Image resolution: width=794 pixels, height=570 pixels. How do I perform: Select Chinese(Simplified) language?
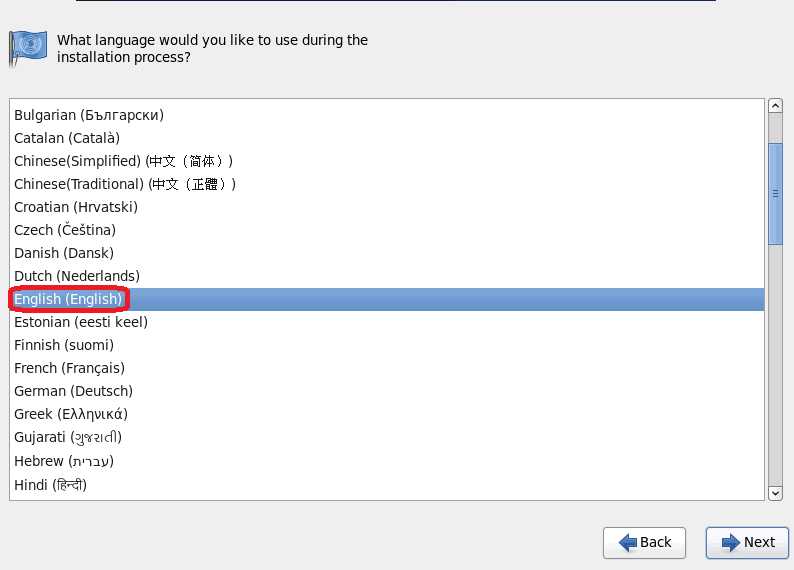coord(386,161)
